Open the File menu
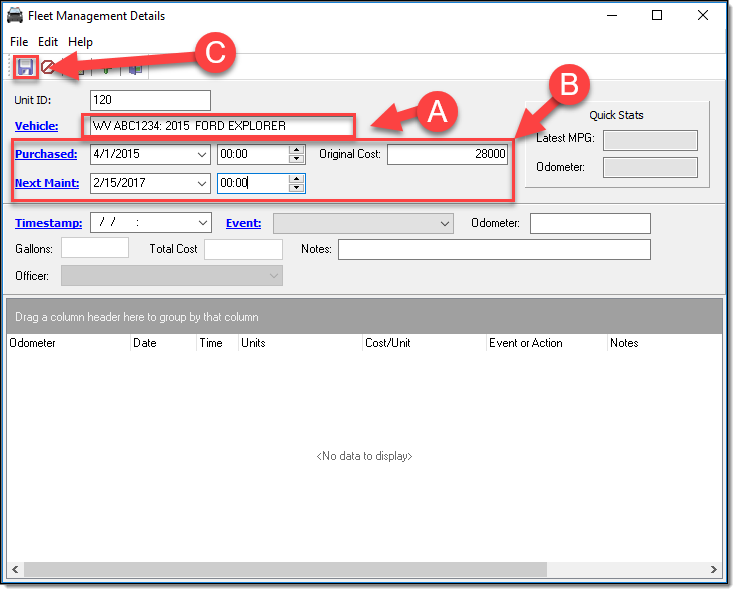Viewport: 737px width, 593px height. coord(19,42)
